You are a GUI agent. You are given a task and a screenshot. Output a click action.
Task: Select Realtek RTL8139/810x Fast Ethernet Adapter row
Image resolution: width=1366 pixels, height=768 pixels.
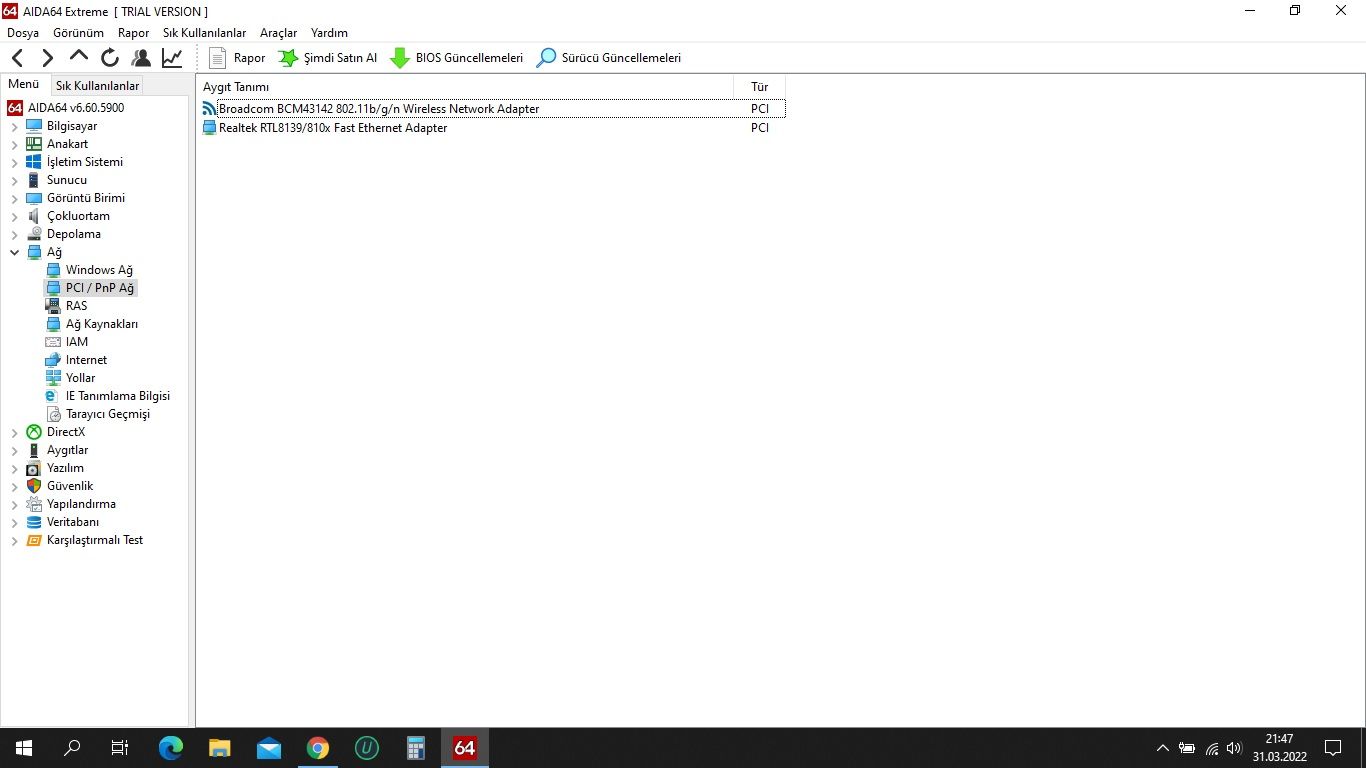[493, 128]
